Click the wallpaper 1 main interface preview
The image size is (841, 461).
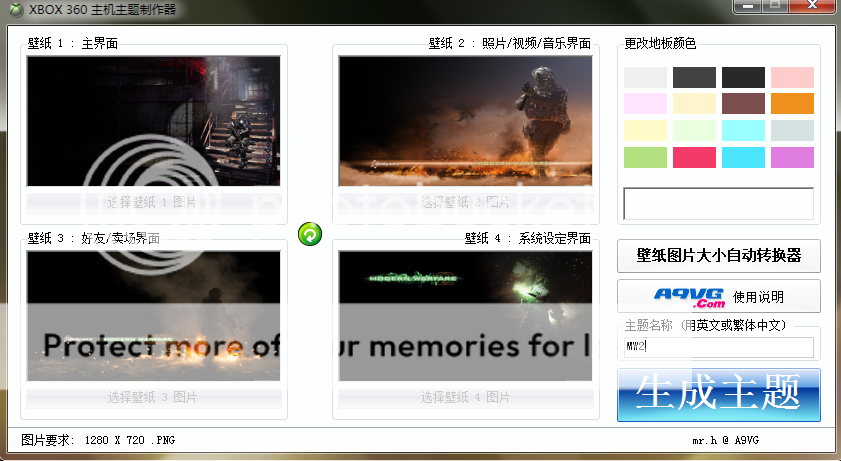pos(153,120)
